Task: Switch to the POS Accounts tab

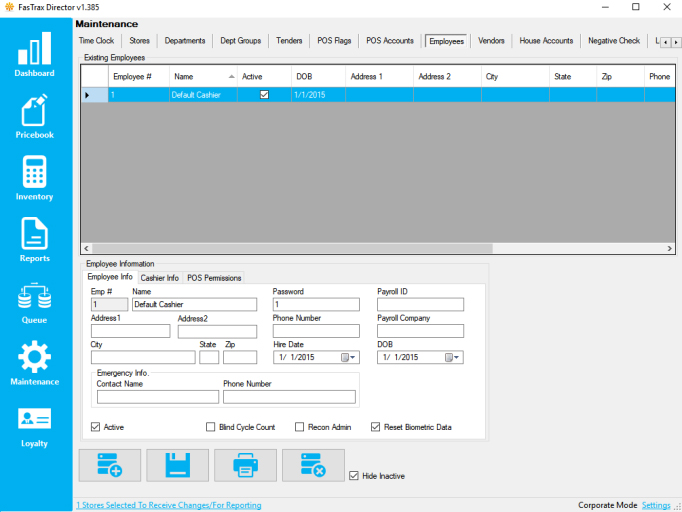Action: 390,41
